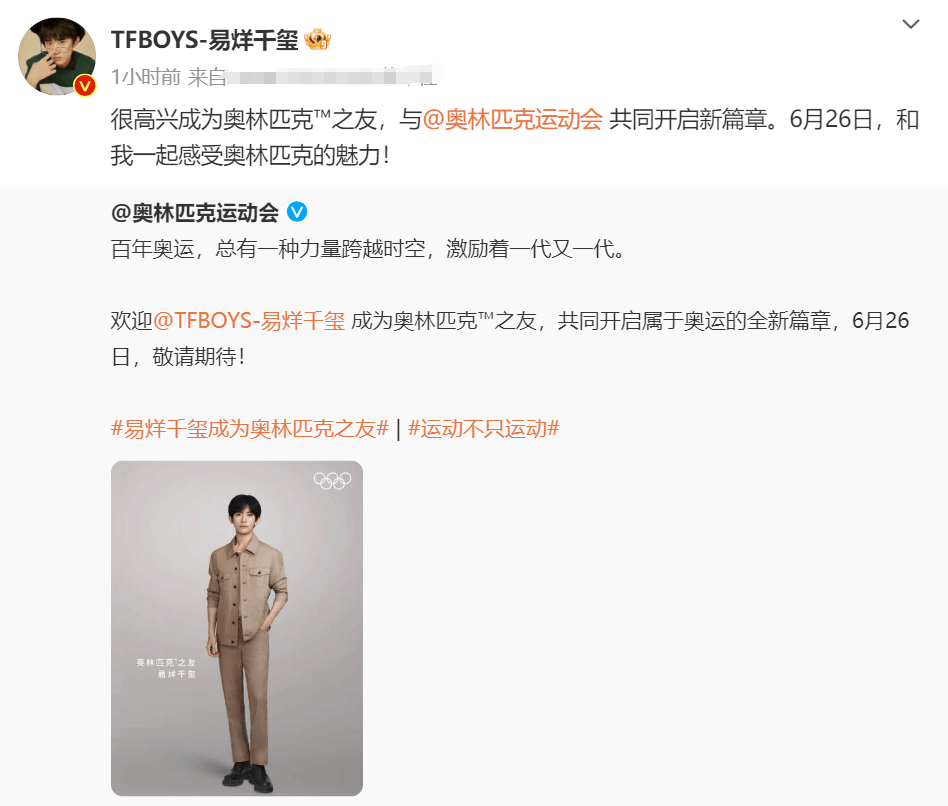Open the poster's round profile avatar
This screenshot has width=948, height=806.
tap(57, 56)
